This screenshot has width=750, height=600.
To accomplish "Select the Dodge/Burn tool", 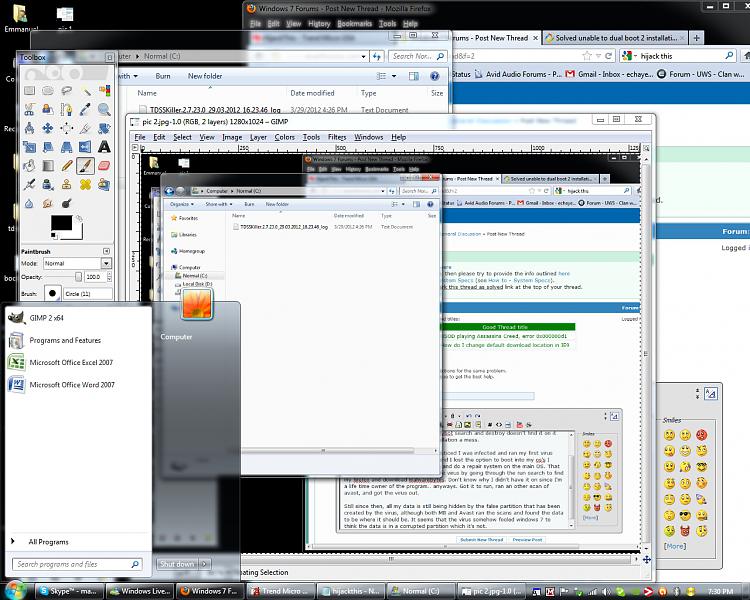I will 66,203.
